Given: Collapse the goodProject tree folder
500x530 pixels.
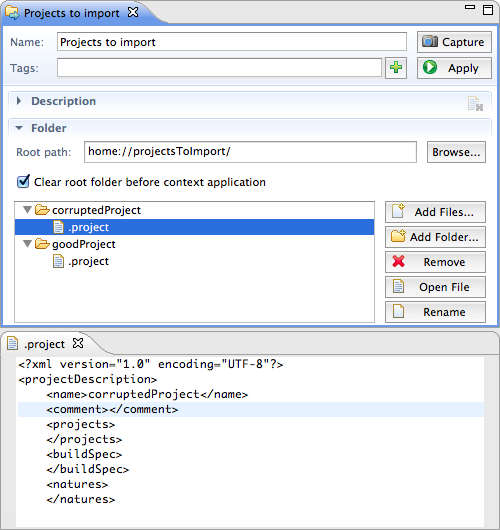Looking at the screenshot, I should point(27,244).
